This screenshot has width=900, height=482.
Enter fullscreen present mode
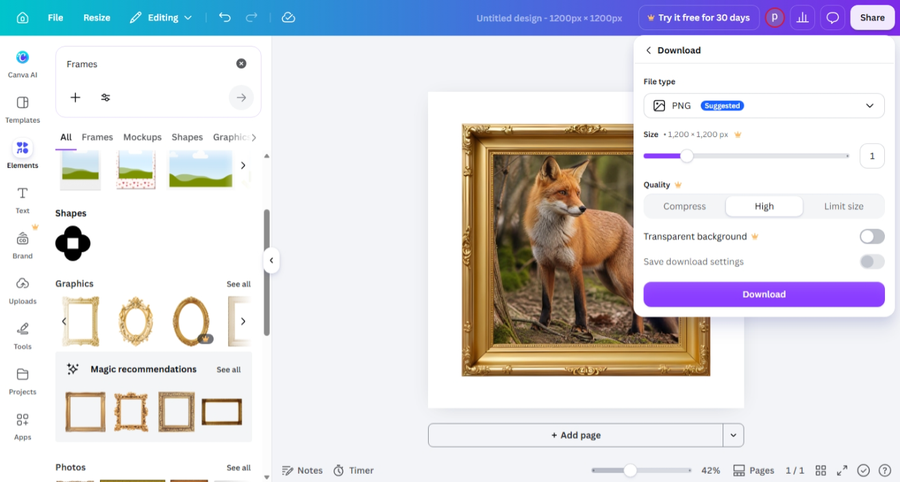point(842,471)
